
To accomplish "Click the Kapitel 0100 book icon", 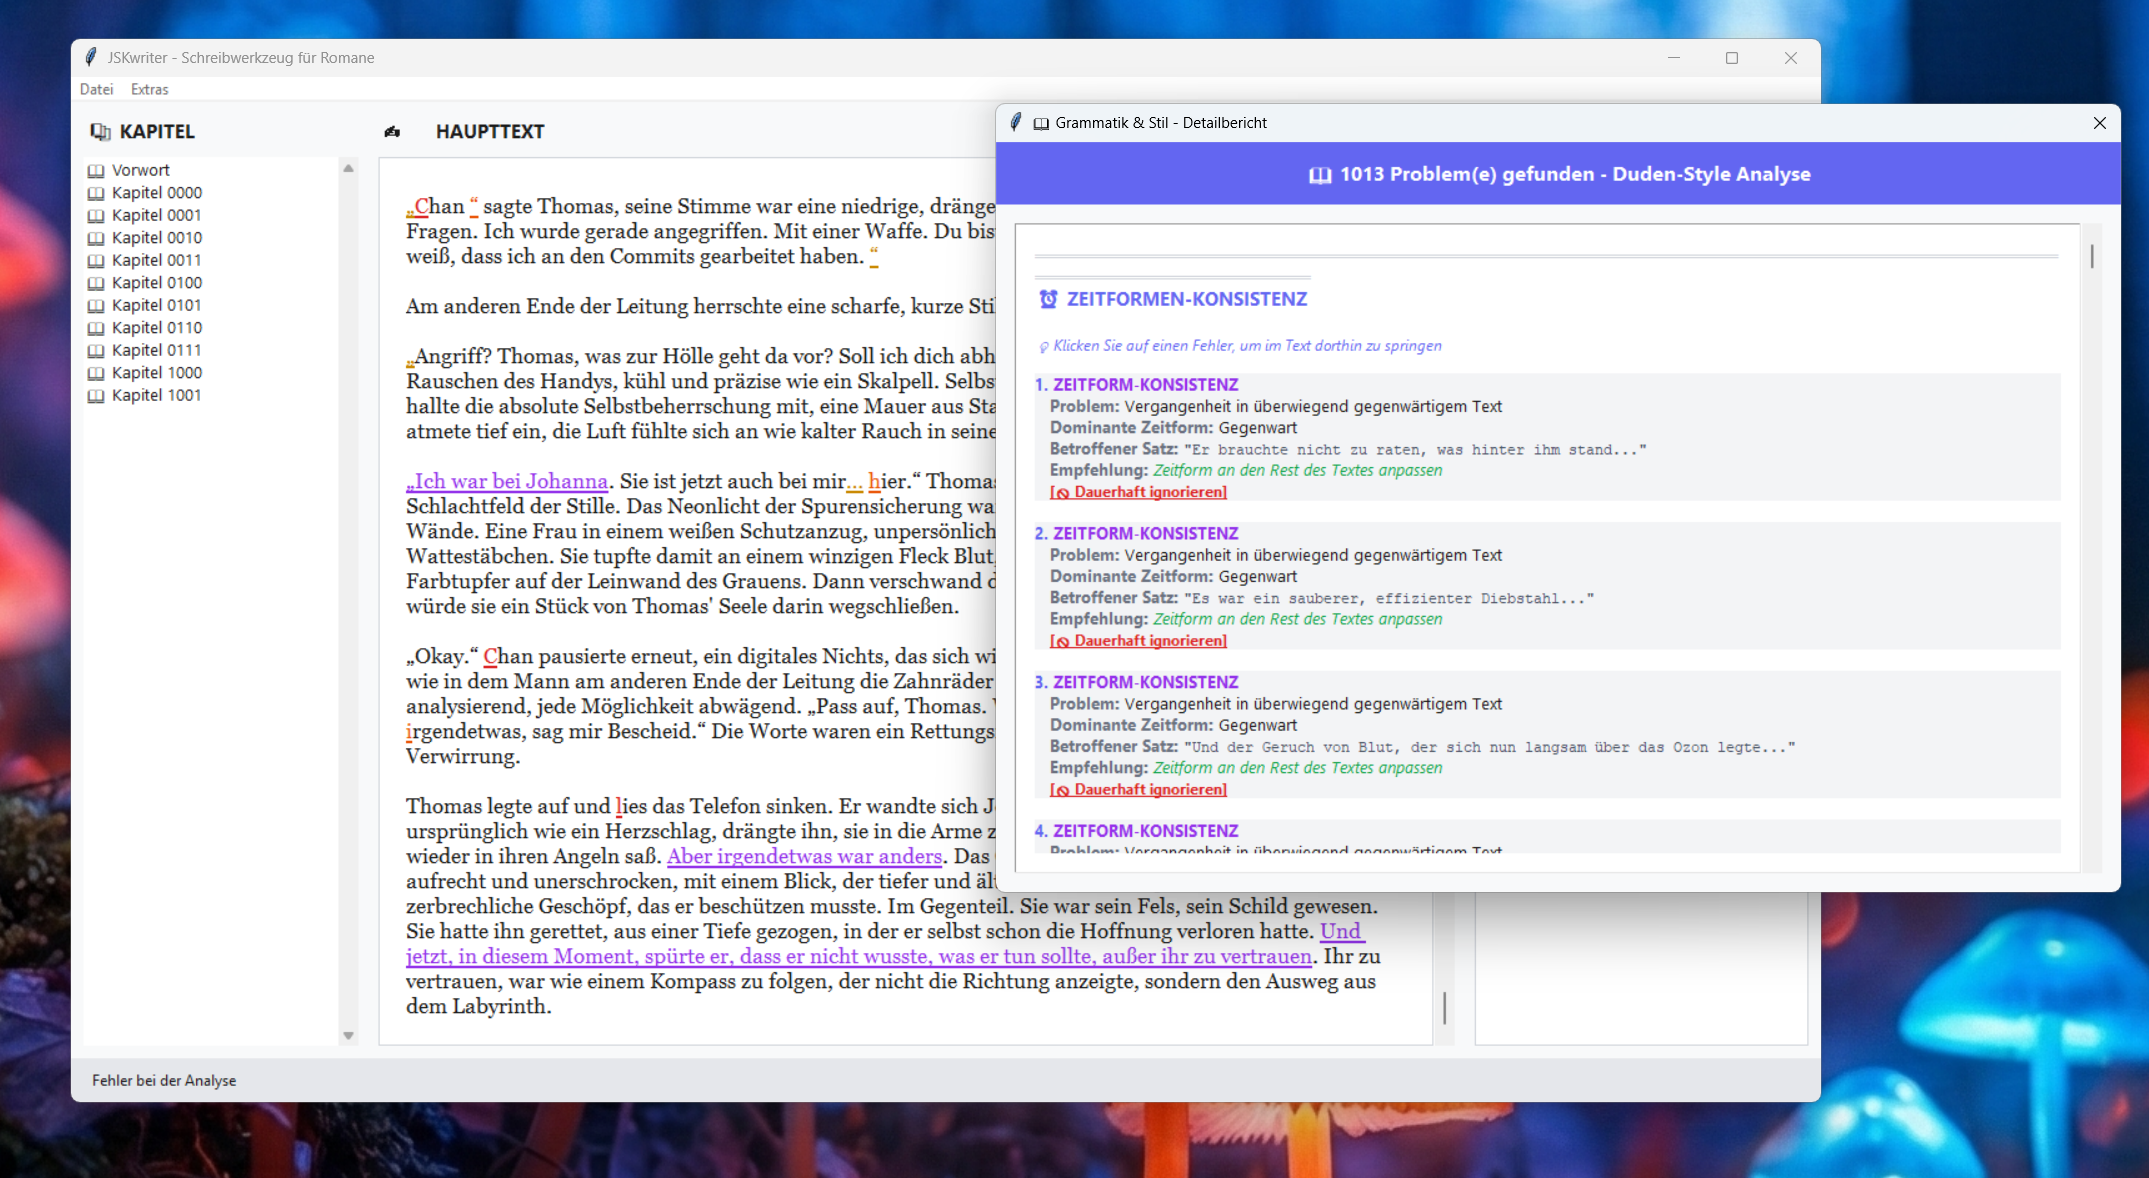I will [x=96, y=283].
